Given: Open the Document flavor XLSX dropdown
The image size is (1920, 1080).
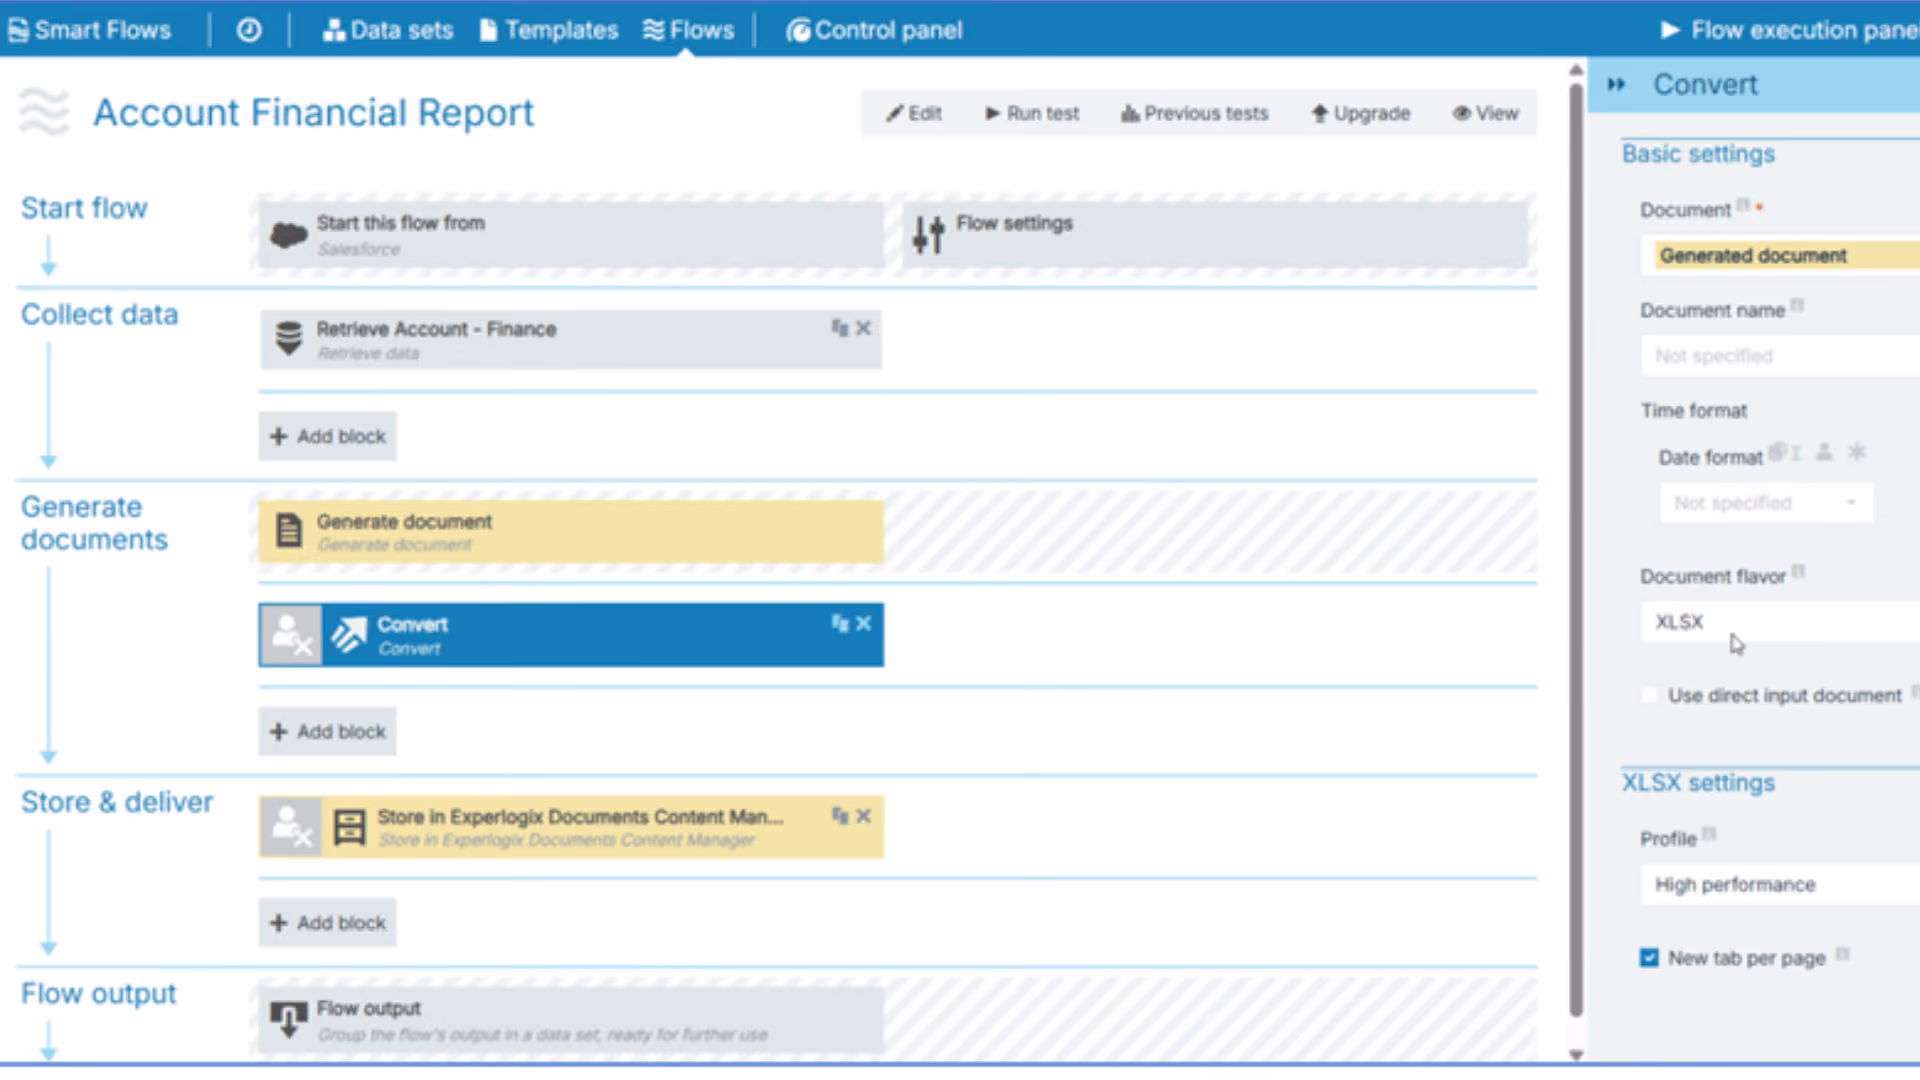Looking at the screenshot, I should click(1780, 622).
